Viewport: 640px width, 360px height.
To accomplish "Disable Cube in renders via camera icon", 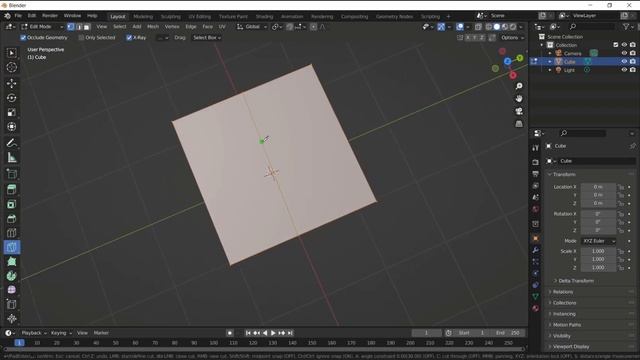I will pos(633,61).
